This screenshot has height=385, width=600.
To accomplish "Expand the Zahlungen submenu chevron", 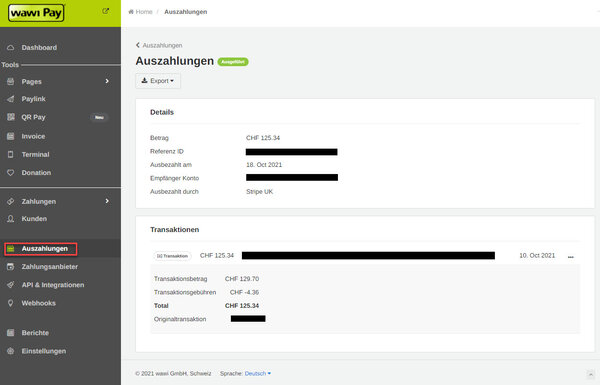I will 107,201.
